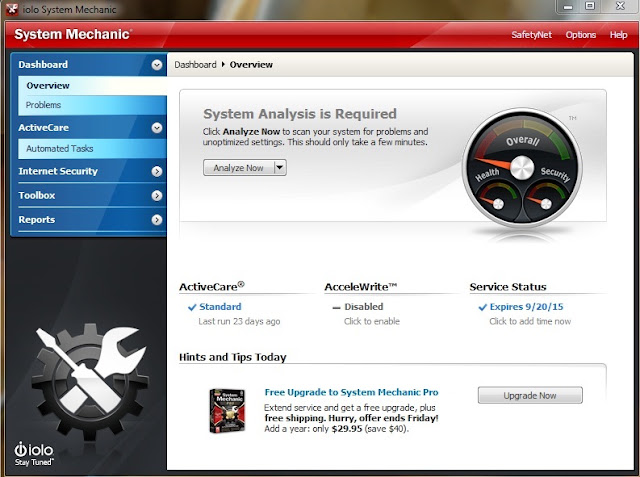Click the Analyze Now button
The height and width of the screenshot is (477, 640).
[239, 168]
